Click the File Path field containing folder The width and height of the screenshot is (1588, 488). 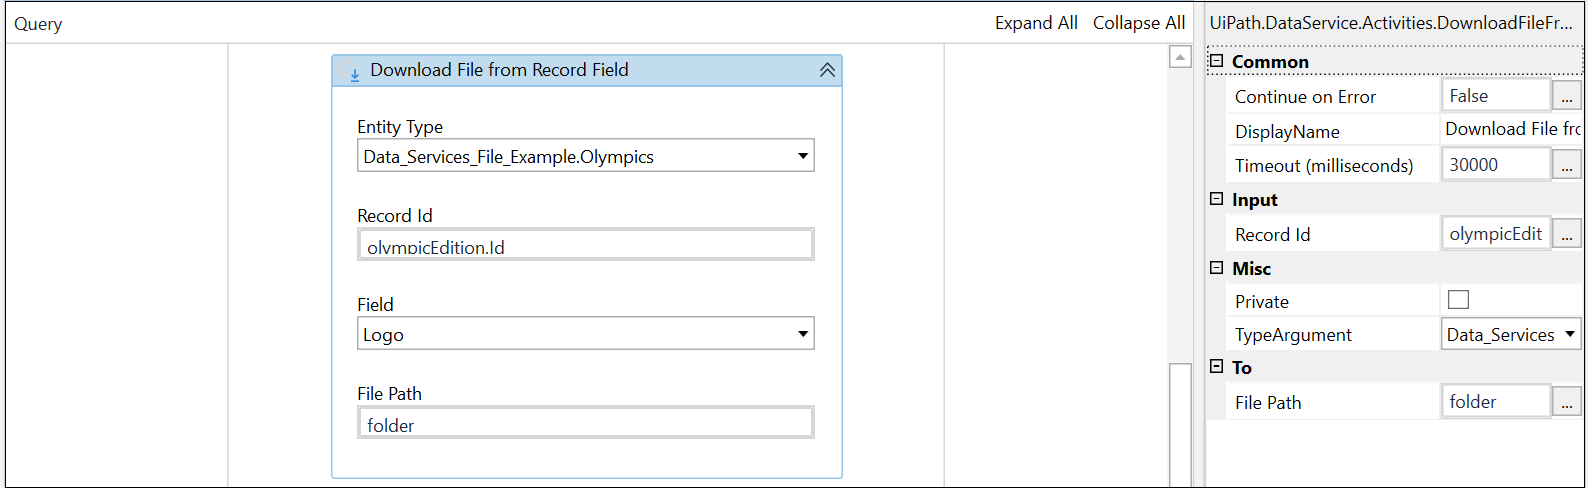[x=586, y=423]
